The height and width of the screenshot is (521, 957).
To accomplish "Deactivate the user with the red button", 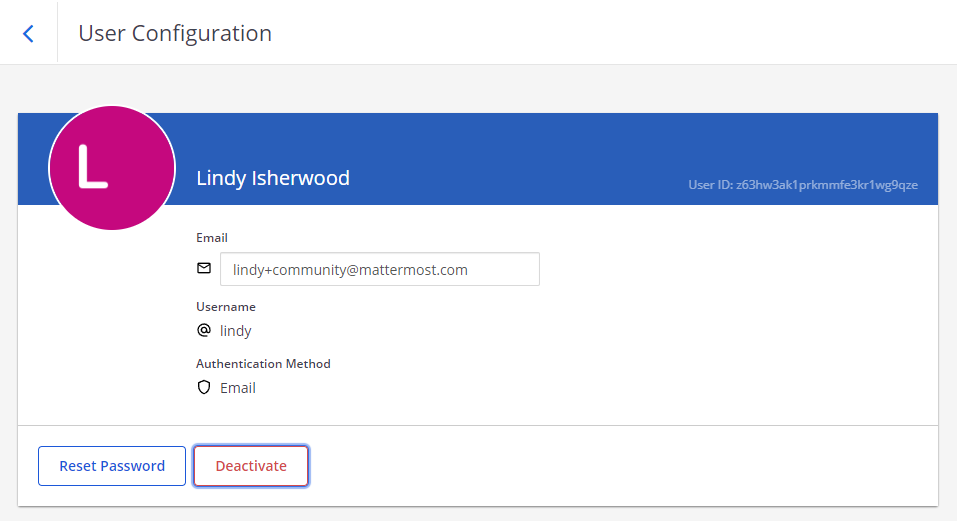I will pos(251,466).
